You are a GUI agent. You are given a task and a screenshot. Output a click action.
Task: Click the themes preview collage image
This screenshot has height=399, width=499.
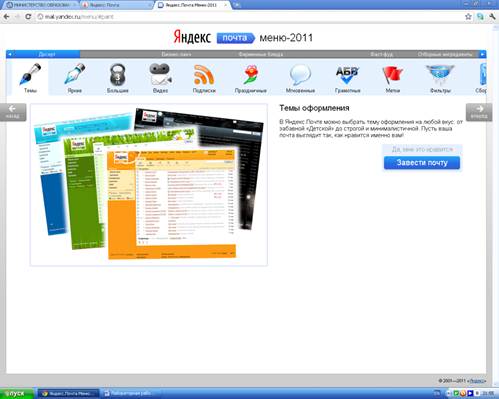coord(149,185)
